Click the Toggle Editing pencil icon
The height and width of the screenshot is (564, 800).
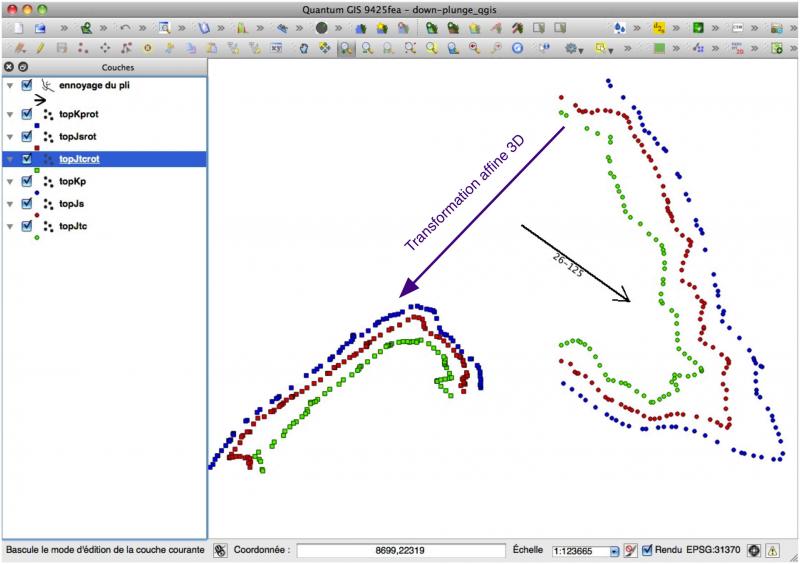point(40,47)
